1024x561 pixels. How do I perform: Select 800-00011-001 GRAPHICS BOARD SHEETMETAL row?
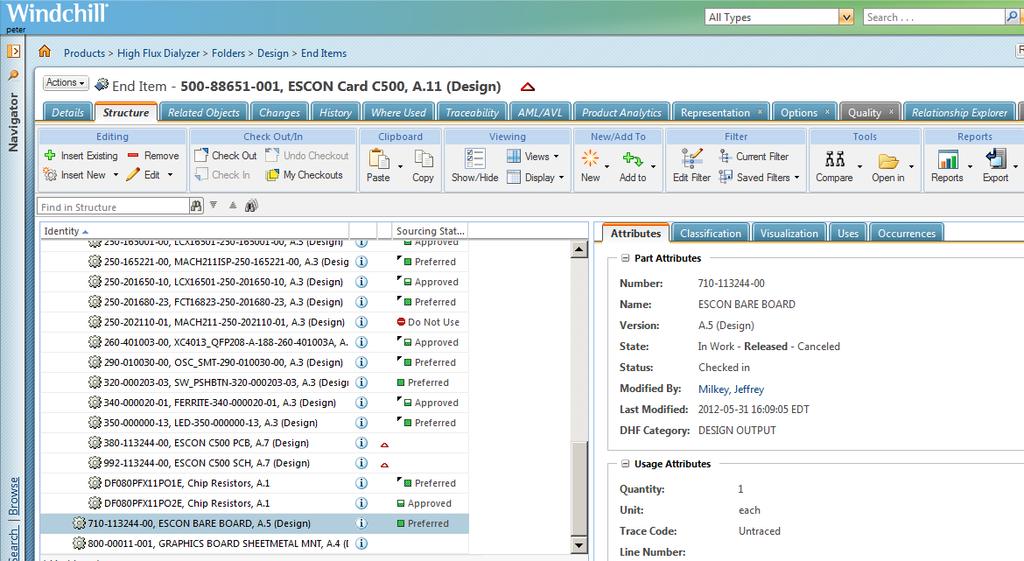pos(255,543)
